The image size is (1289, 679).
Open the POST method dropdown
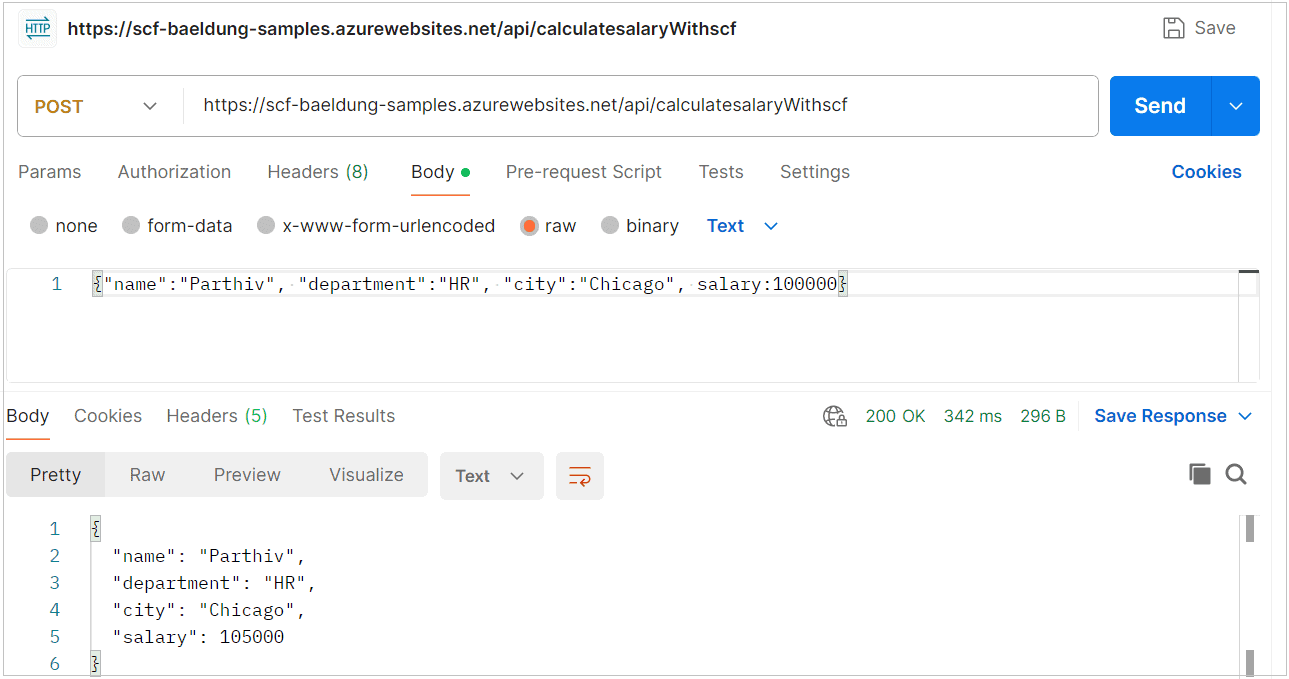(98, 106)
